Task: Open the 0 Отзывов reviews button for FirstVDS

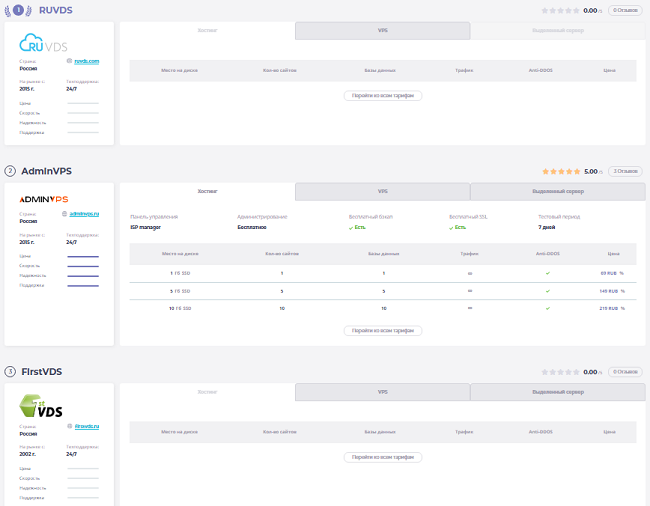Action: click(625, 372)
